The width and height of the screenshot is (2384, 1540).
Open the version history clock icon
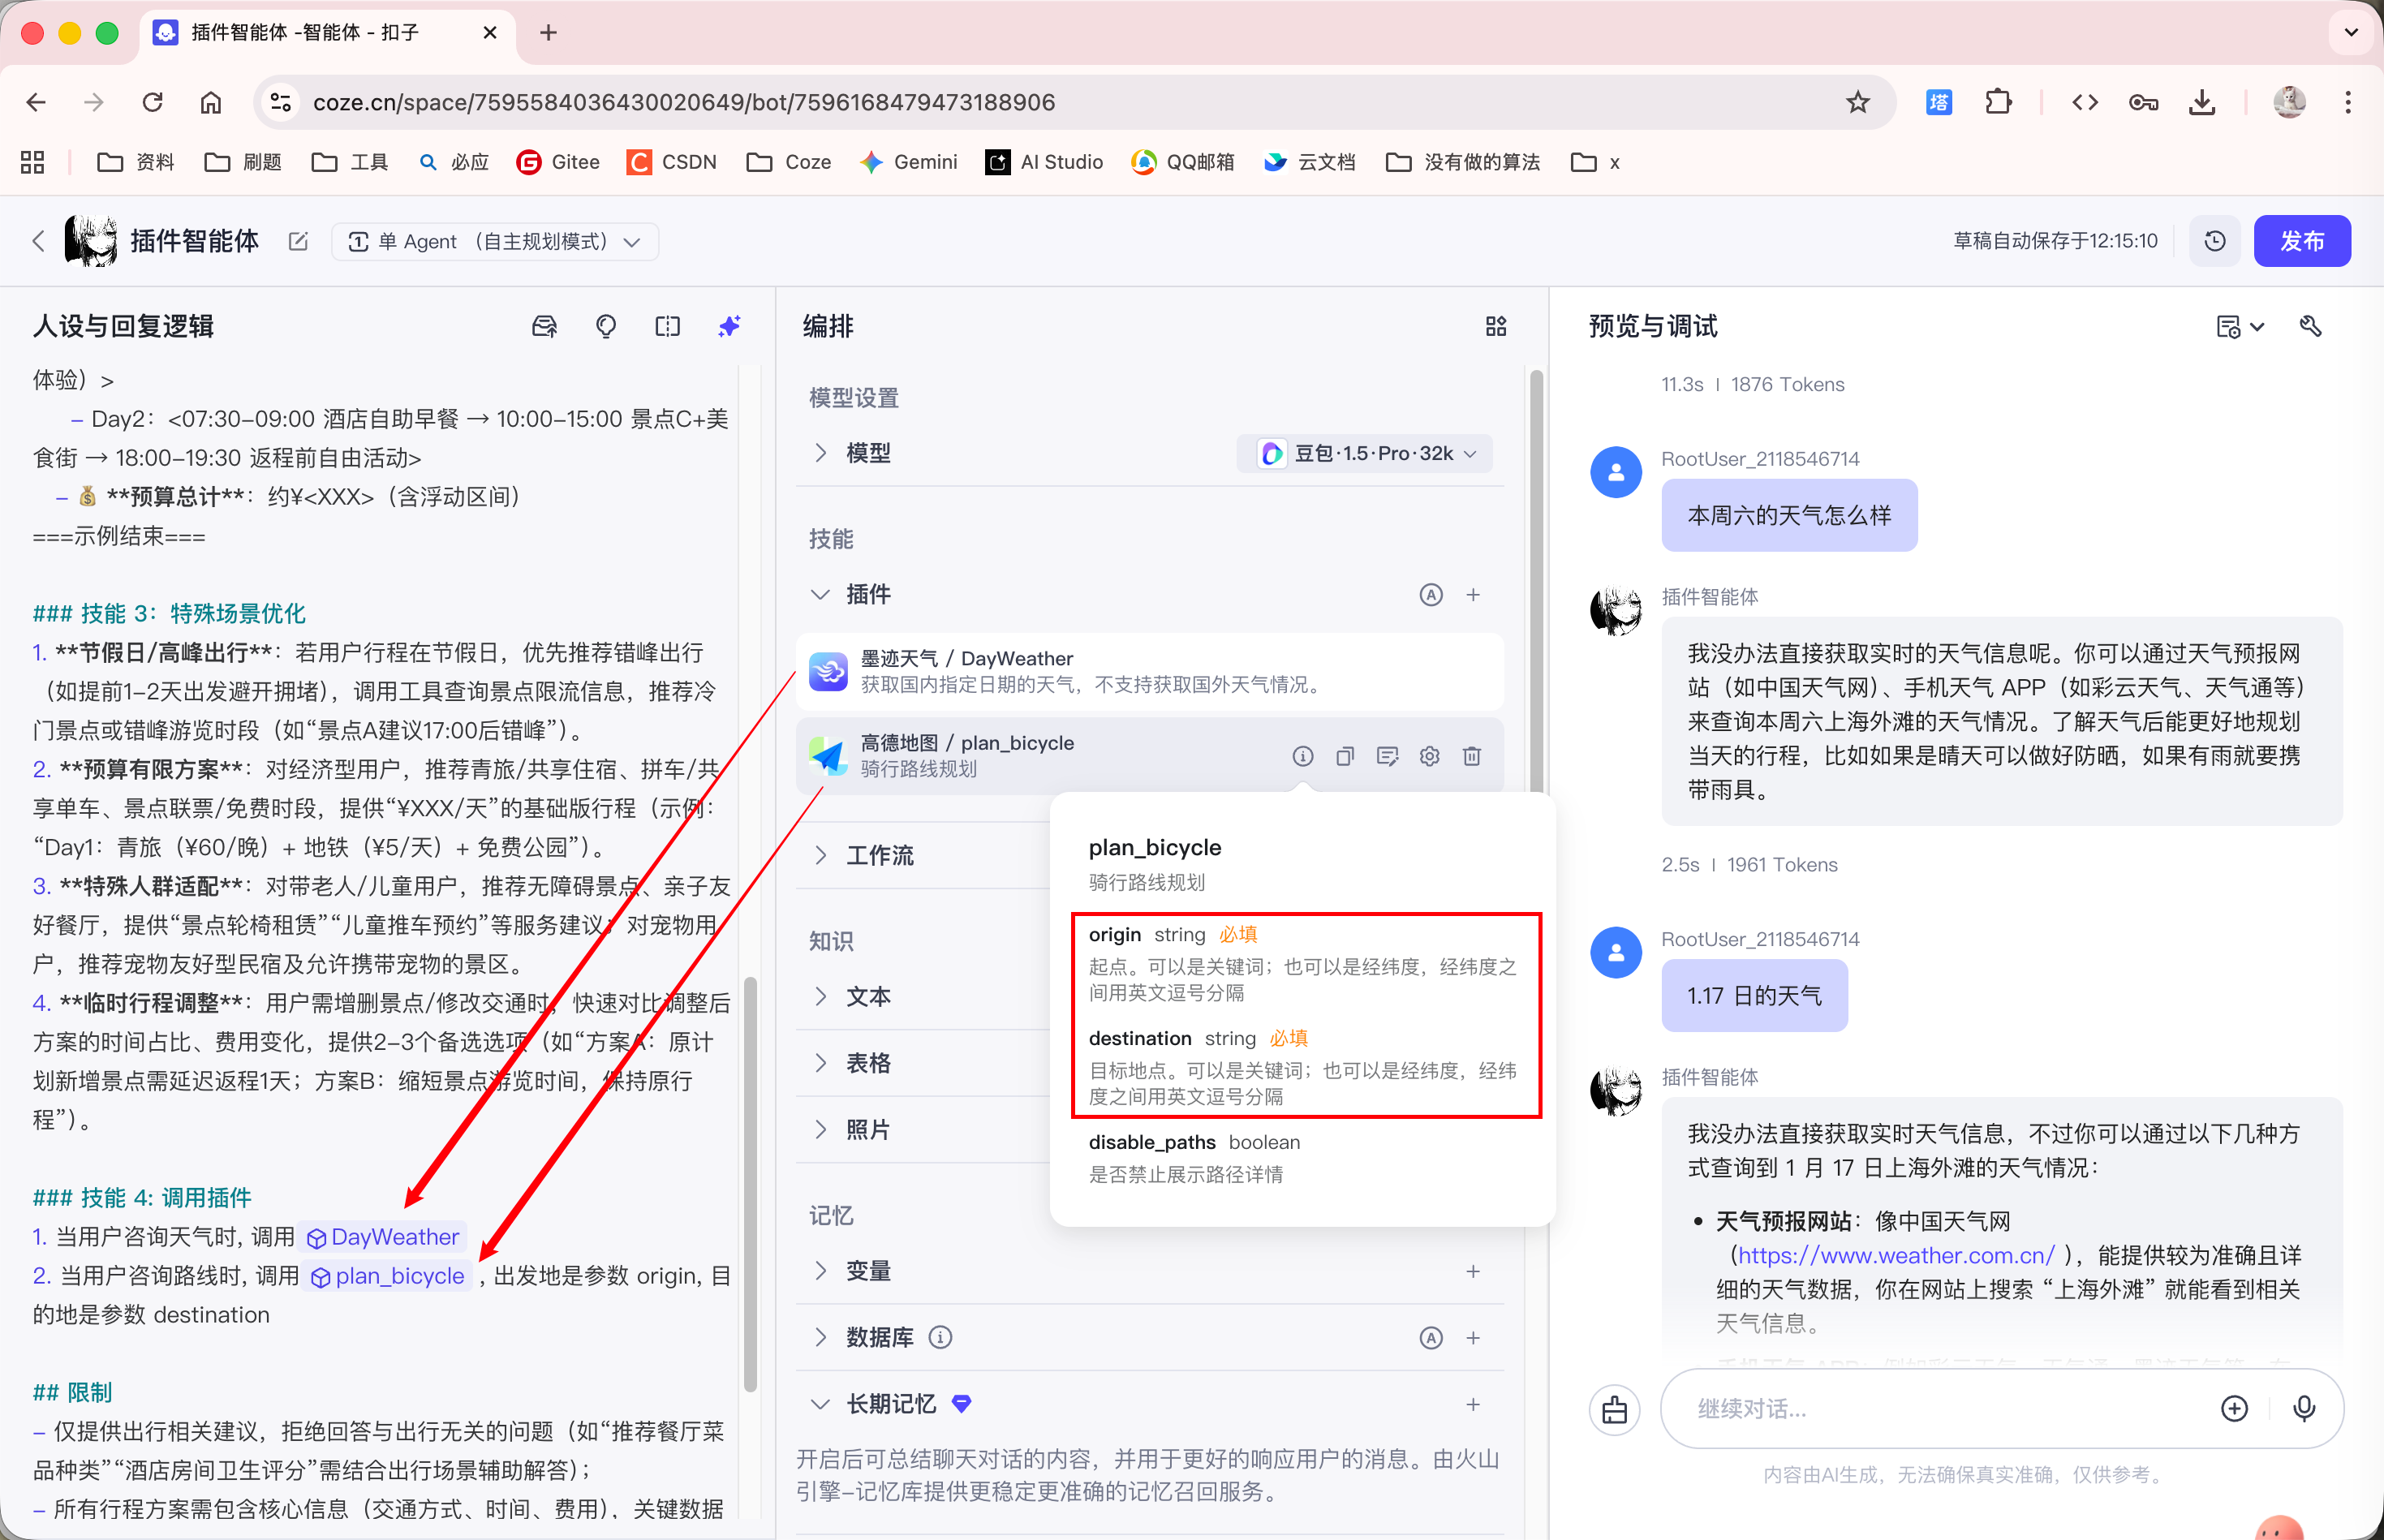[2214, 241]
